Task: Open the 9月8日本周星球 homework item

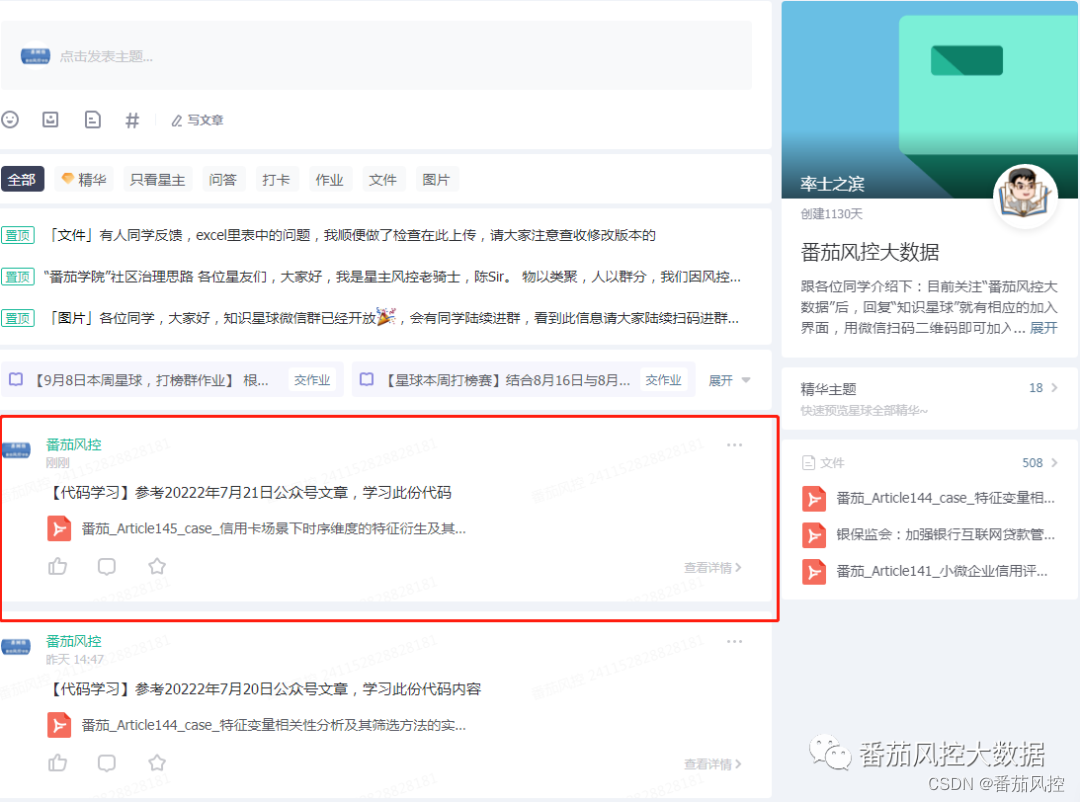Action: click(152, 380)
